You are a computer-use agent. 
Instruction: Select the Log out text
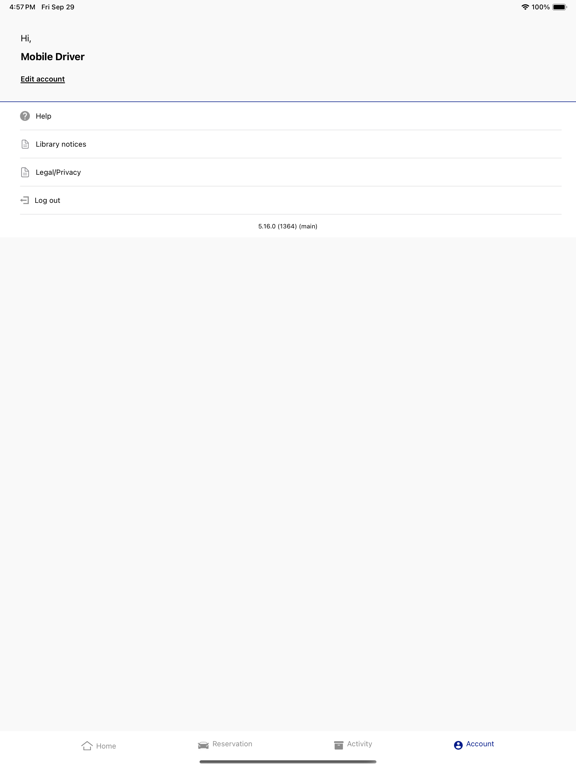coord(48,200)
